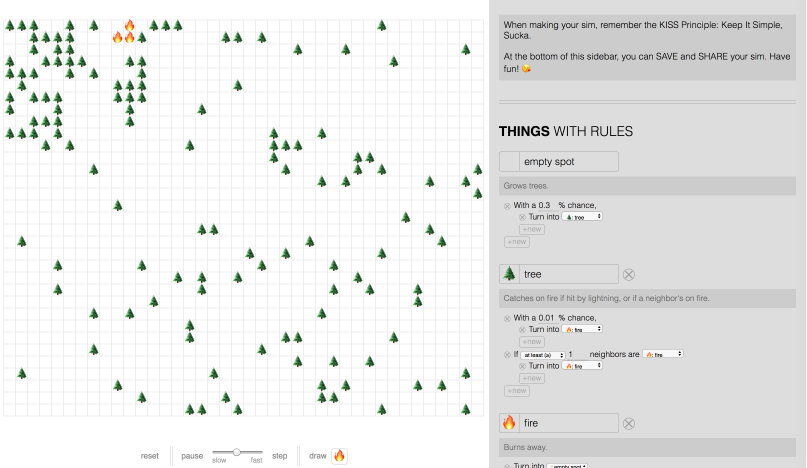Remove the 0.3% chance rule for empty spot
This screenshot has height=468, width=807.
507,205
